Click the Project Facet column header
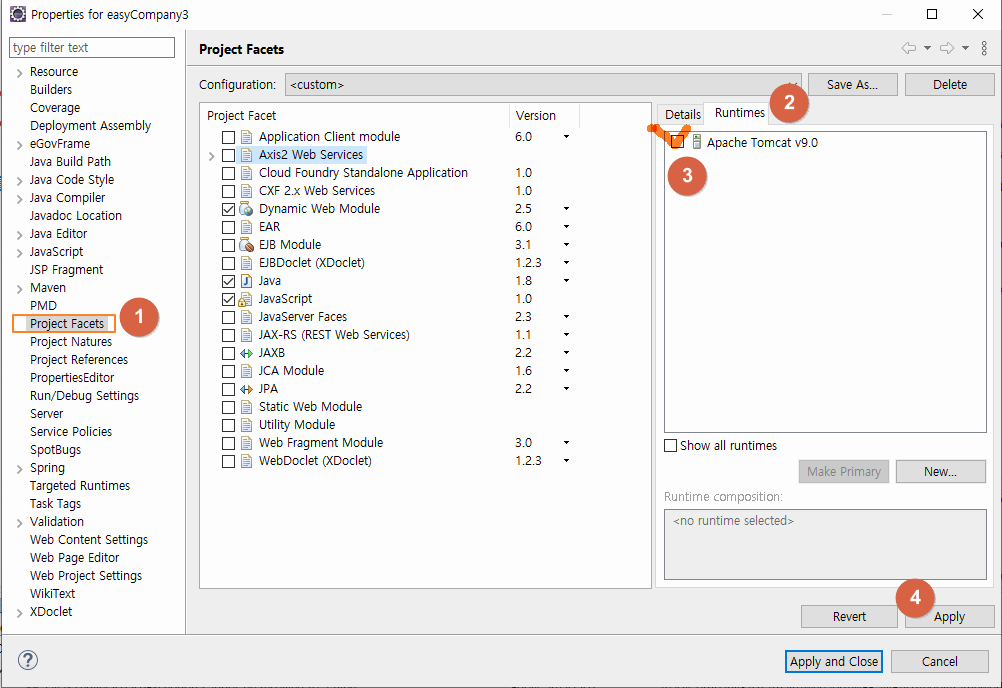The height and width of the screenshot is (688, 1002). pyautogui.click(x=355, y=116)
